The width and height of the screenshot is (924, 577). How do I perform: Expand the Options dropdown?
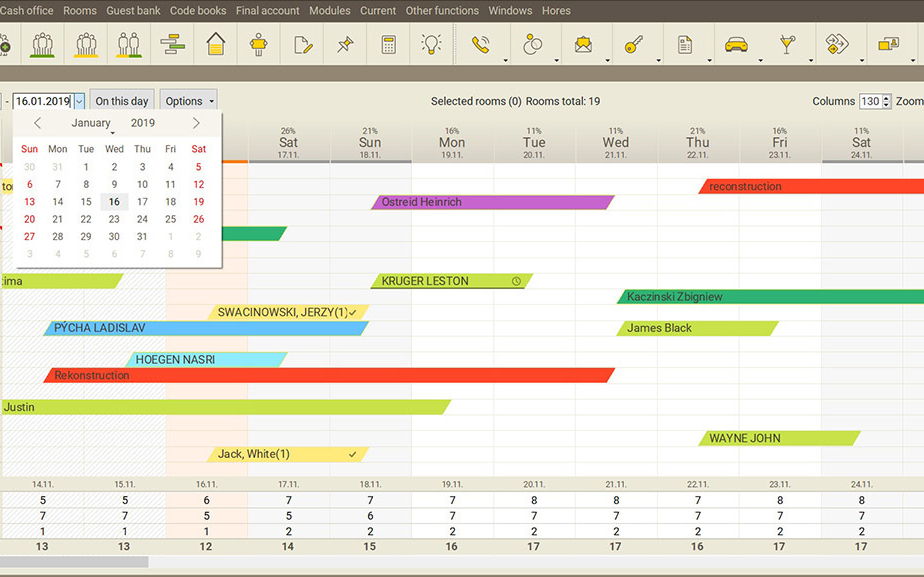coord(188,101)
